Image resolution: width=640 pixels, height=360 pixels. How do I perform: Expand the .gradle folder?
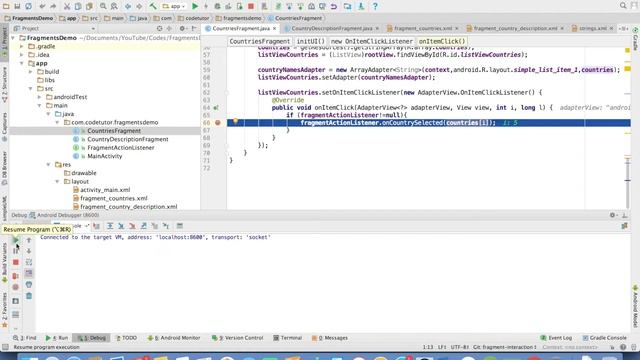[22, 46]
